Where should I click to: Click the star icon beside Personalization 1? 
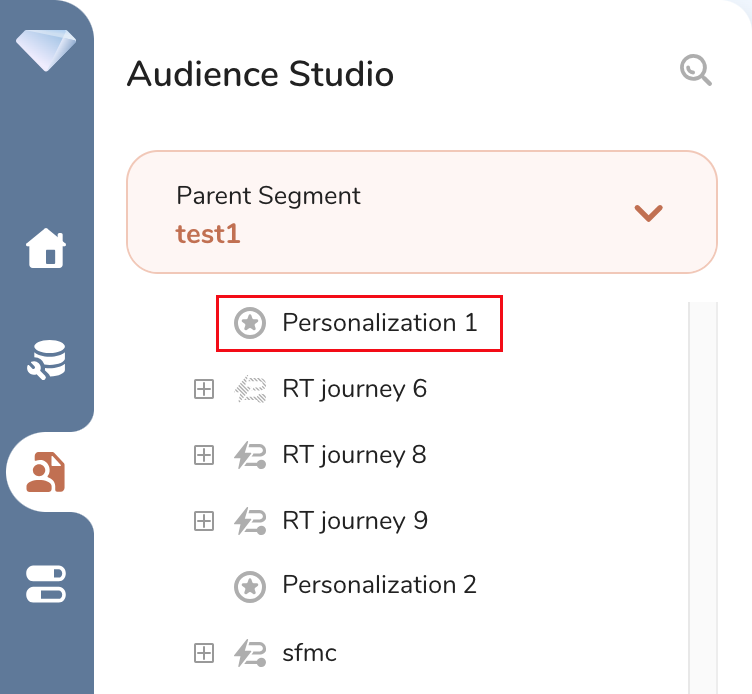249,323
